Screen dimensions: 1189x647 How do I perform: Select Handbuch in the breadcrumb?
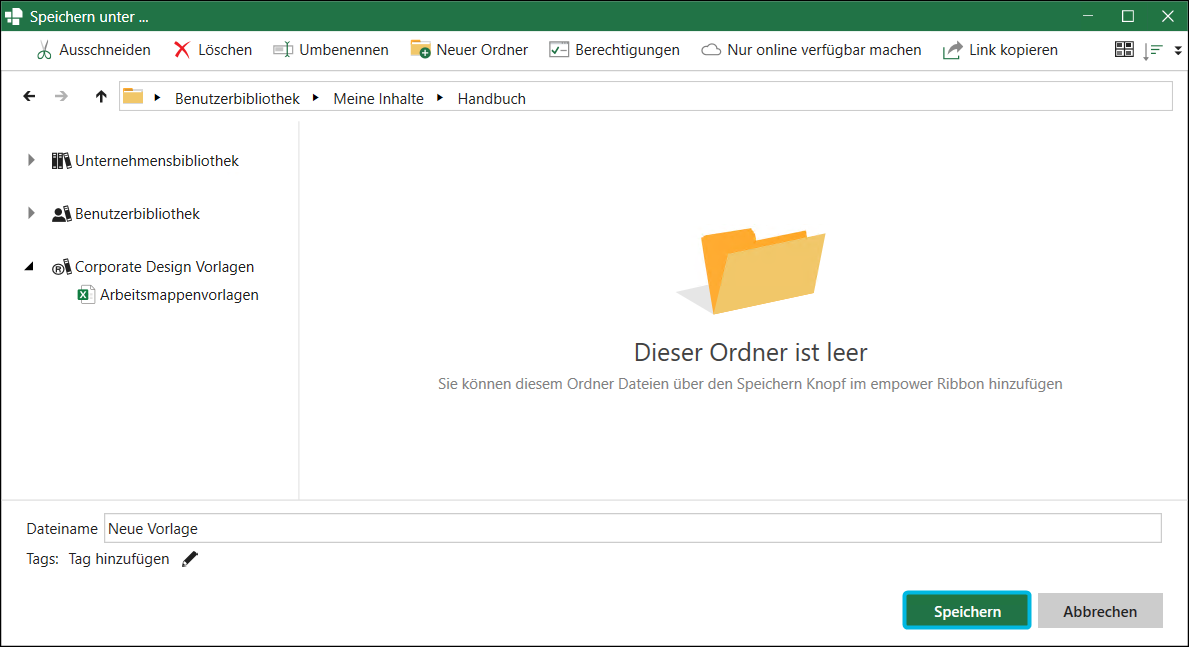(491, 99)
